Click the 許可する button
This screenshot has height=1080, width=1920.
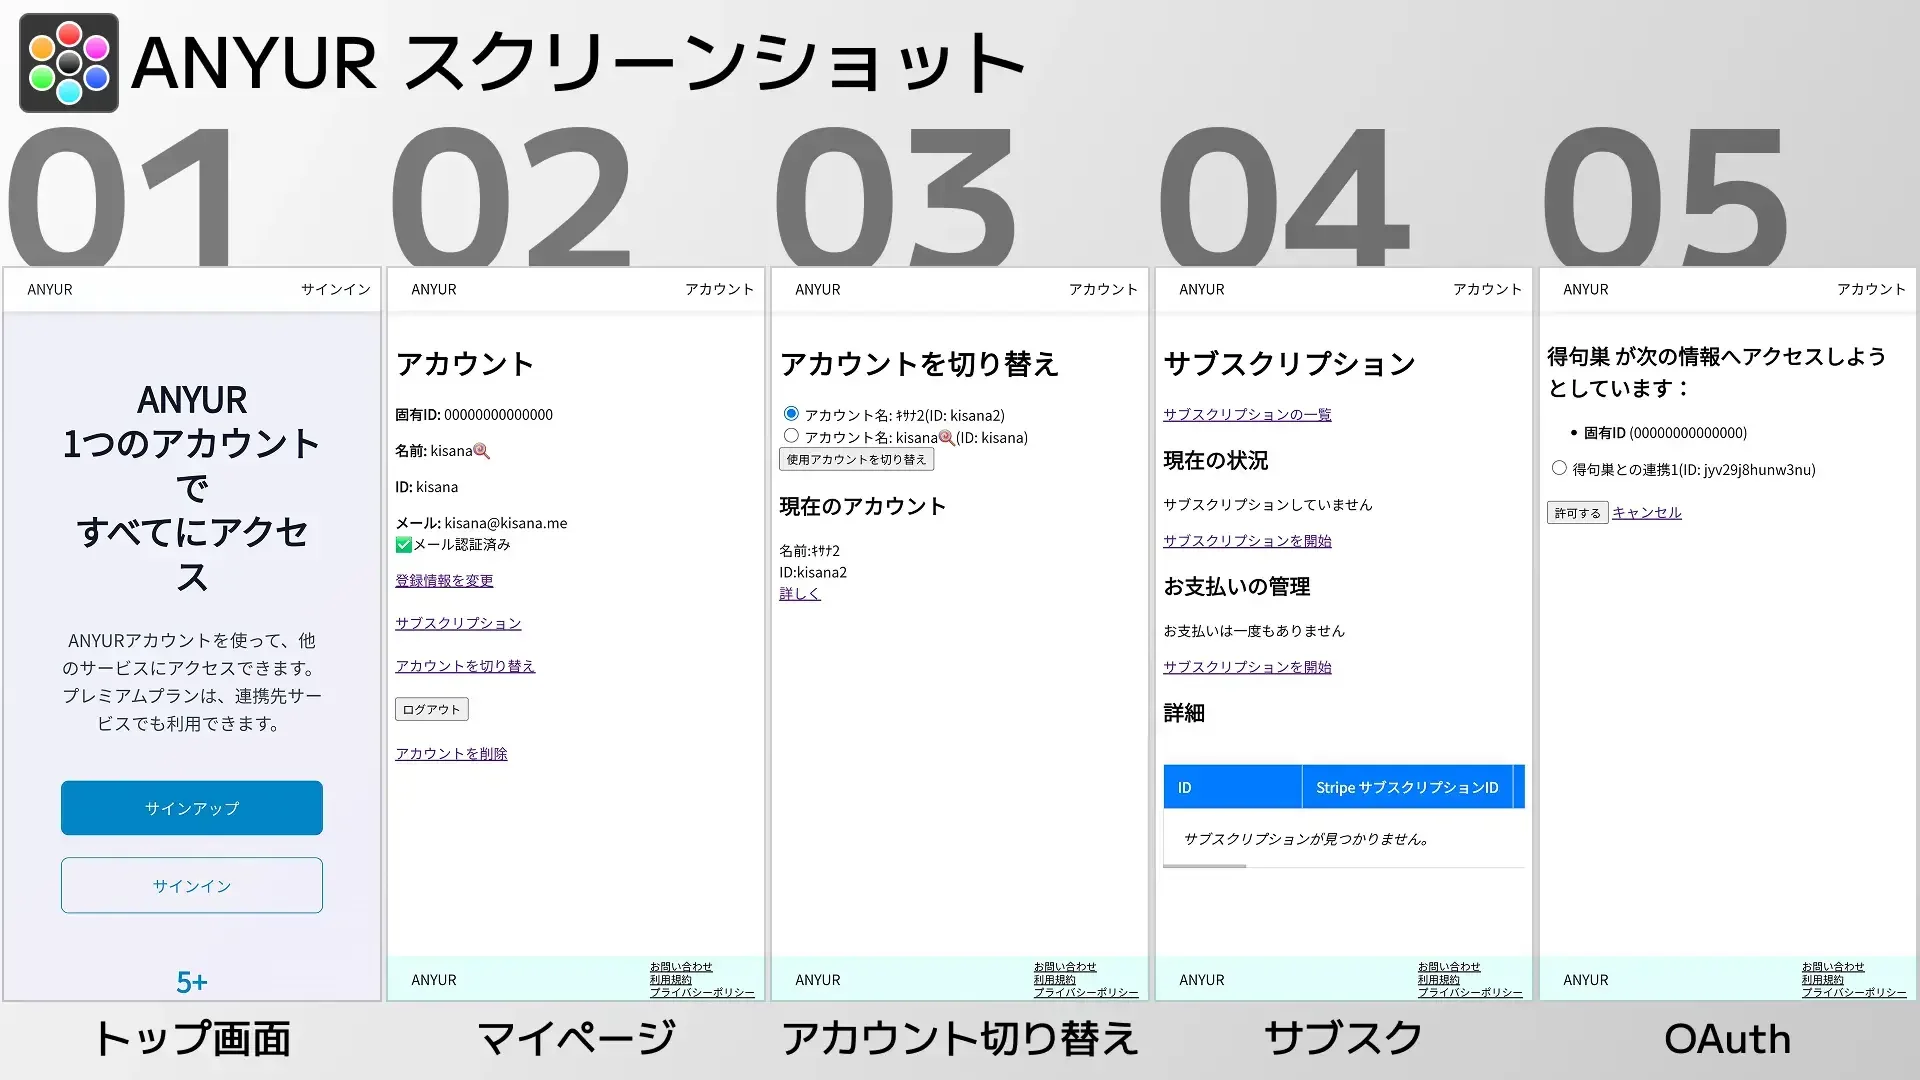1577,513
